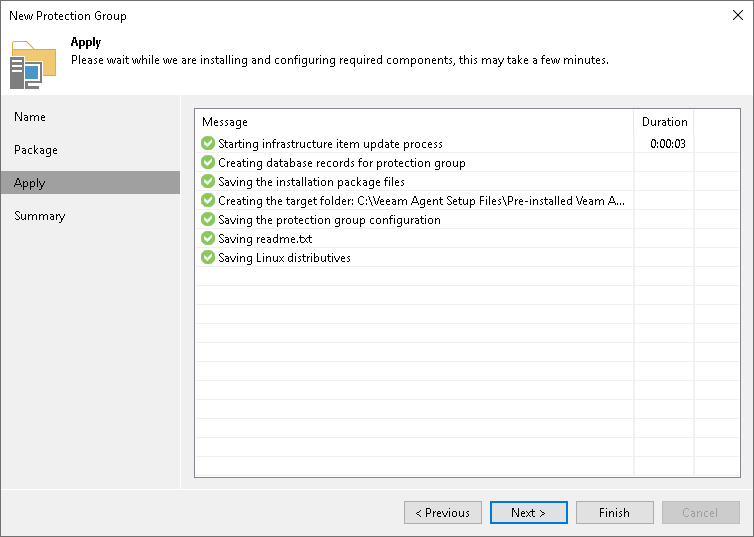Click the protection group folder icon in header
Image resolution: width=754 pixels, height=537 pixels.
pyautogui.click(x=33, y=65)
